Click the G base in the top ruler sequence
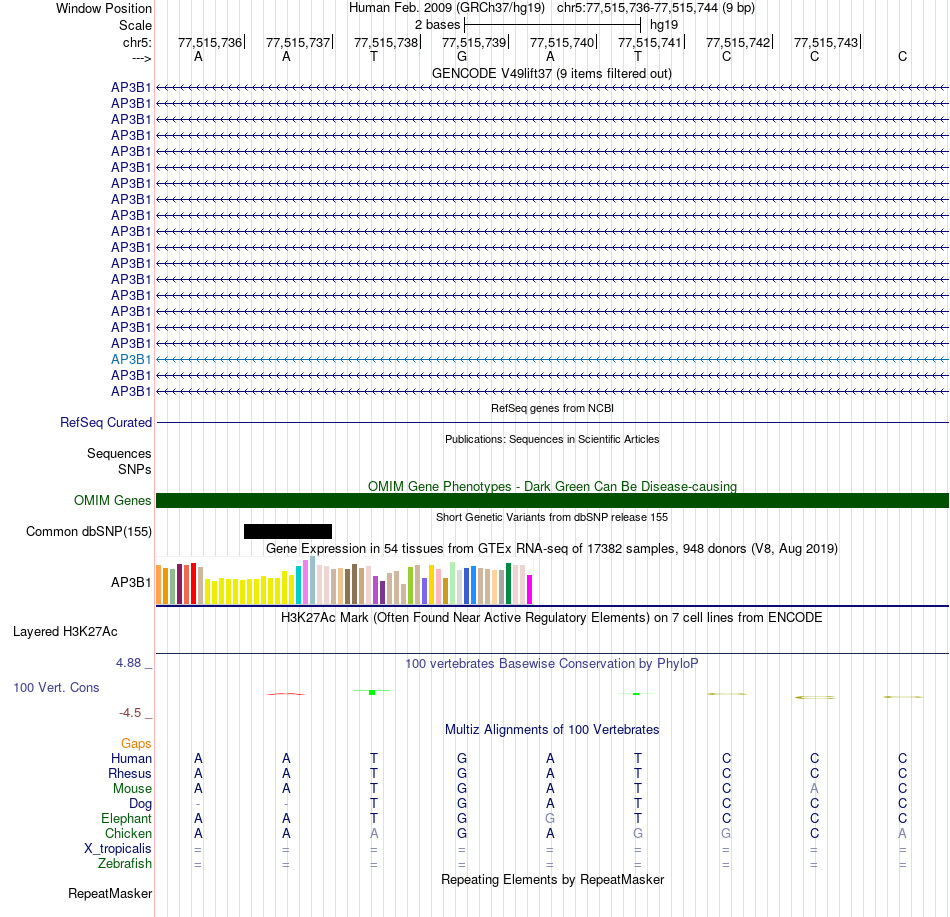The image size is (950, 917). (462, 56)
